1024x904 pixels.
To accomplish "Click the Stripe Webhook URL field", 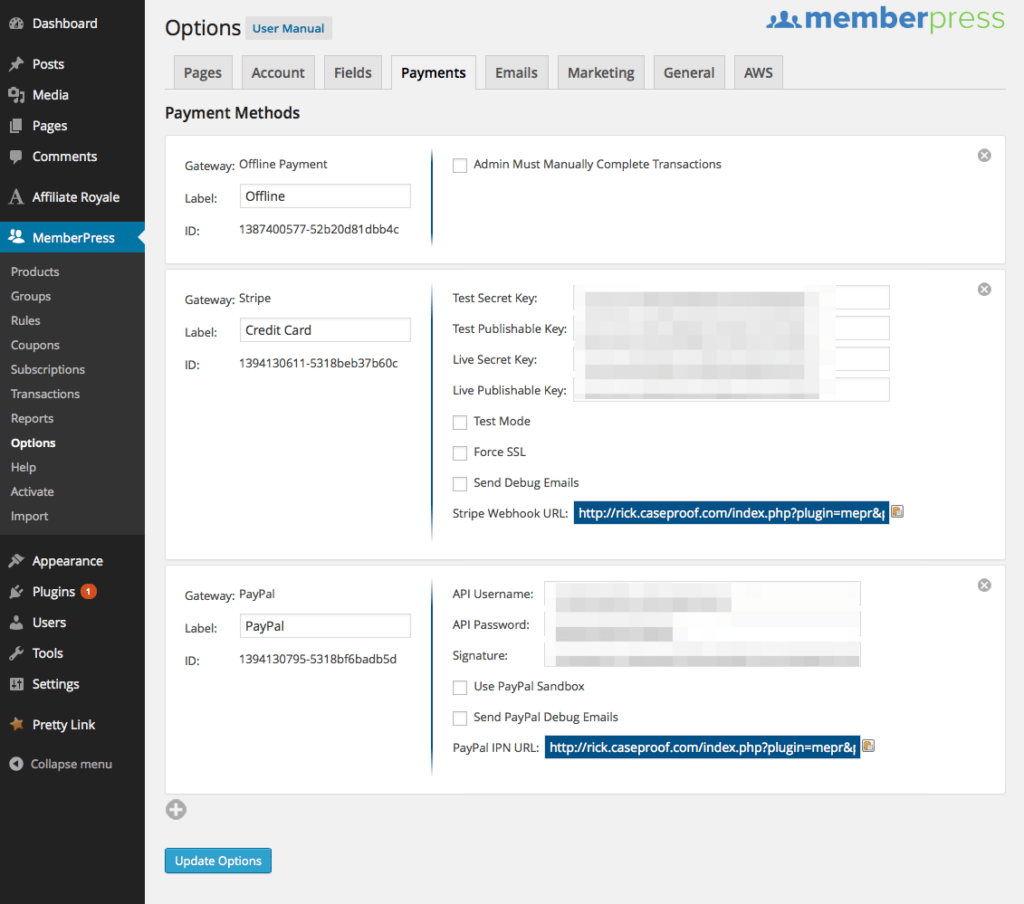I will 731,513.
